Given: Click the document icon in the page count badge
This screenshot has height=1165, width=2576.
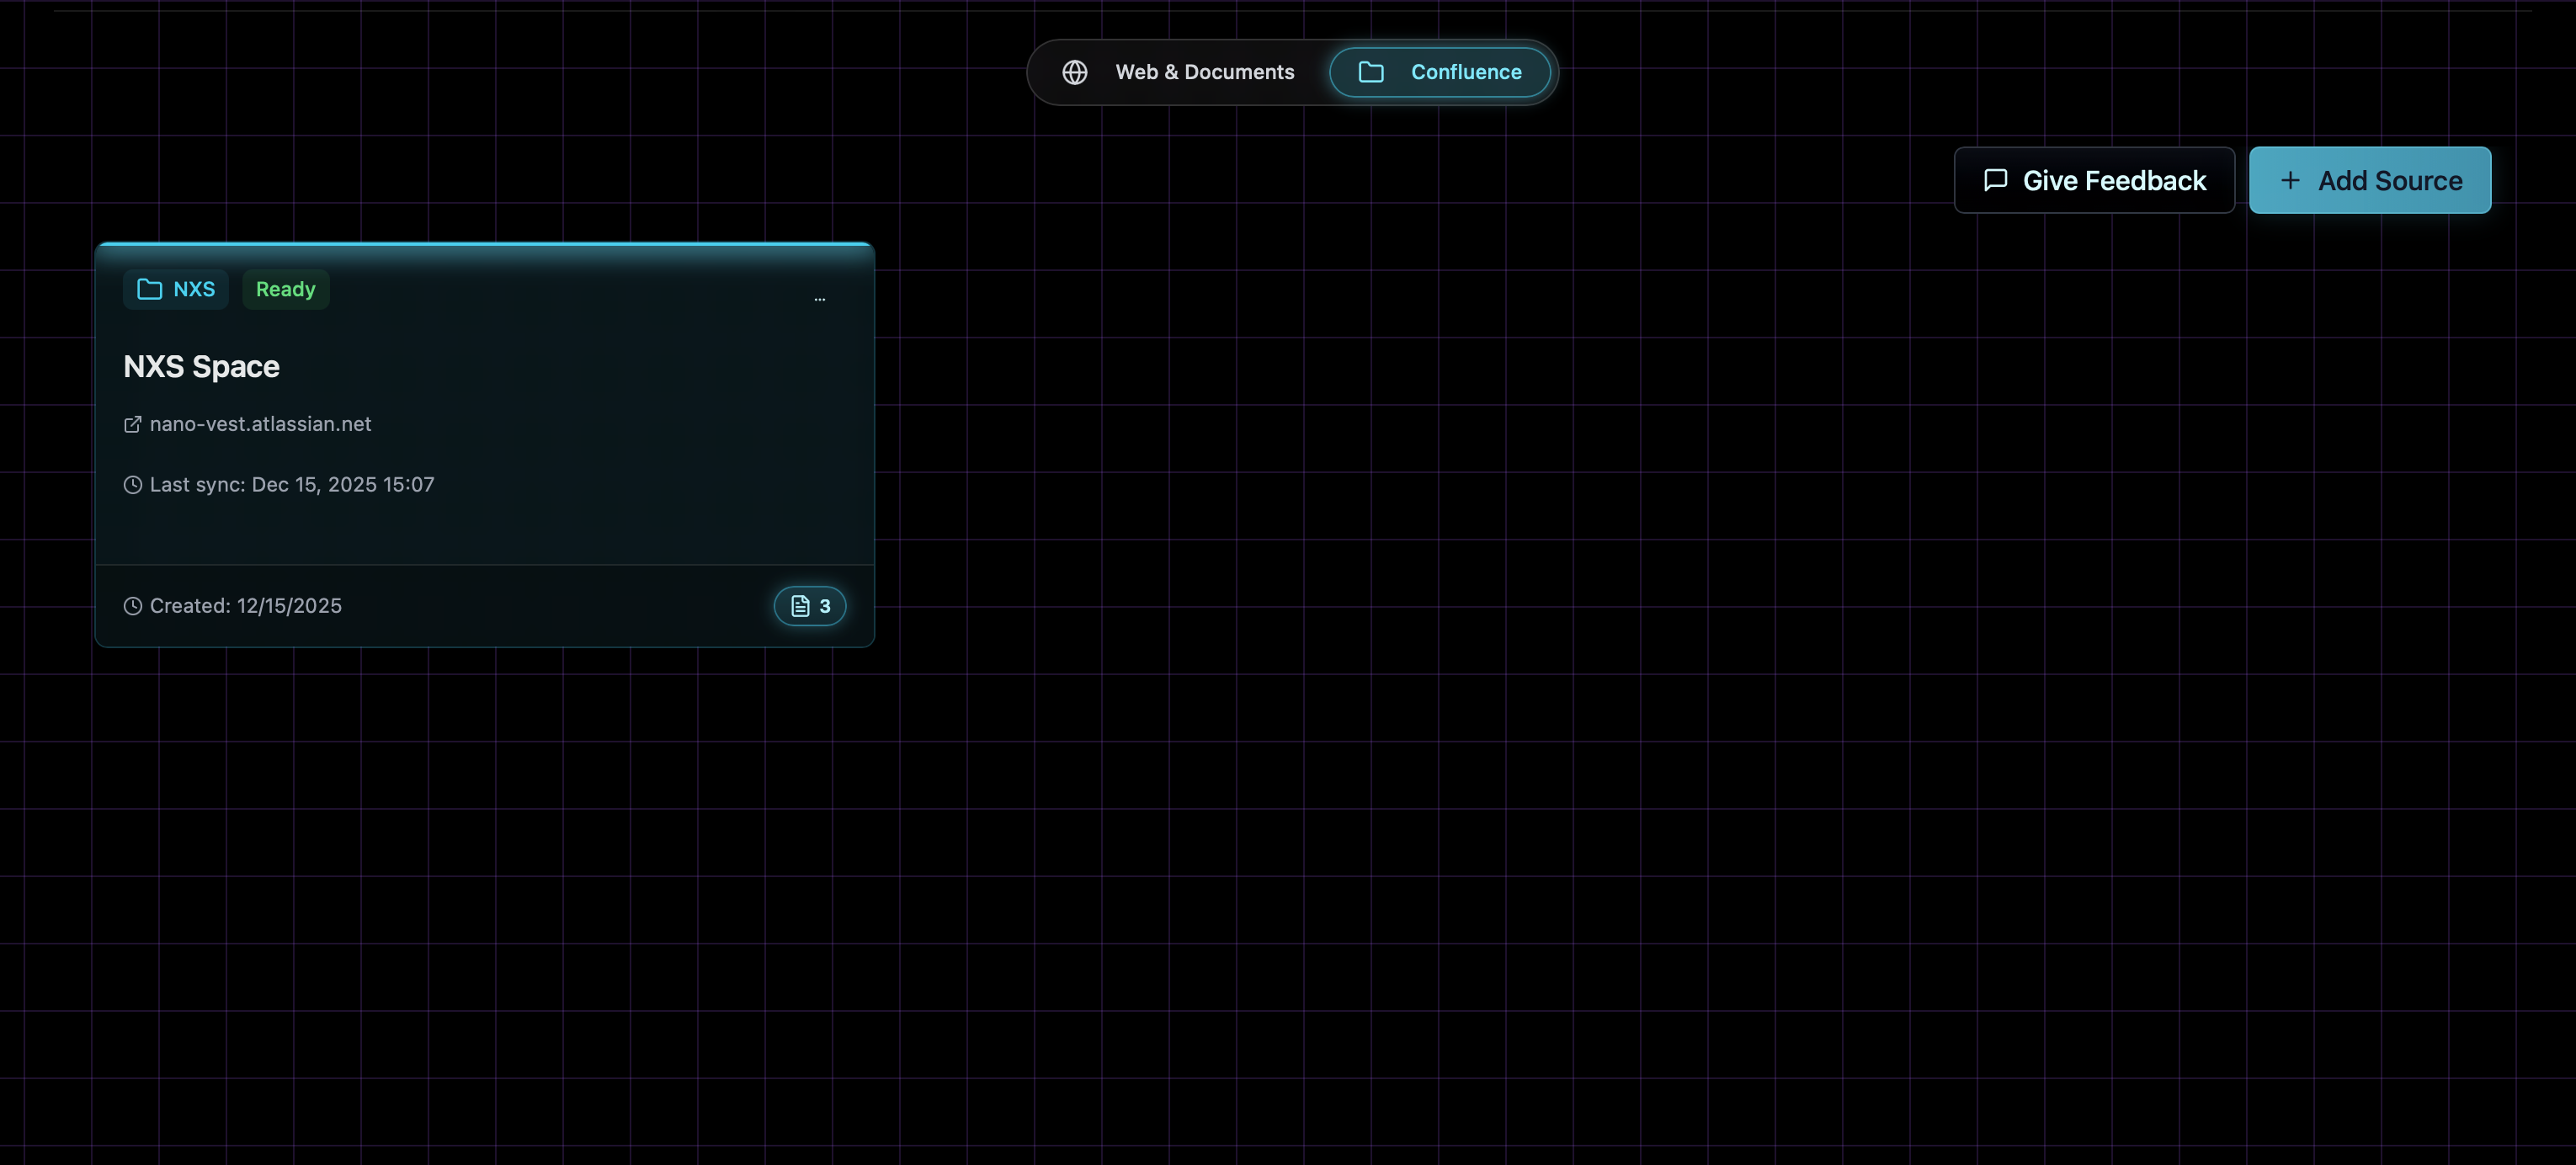Looking at the screenshot, I should click(x=799, y=606).
